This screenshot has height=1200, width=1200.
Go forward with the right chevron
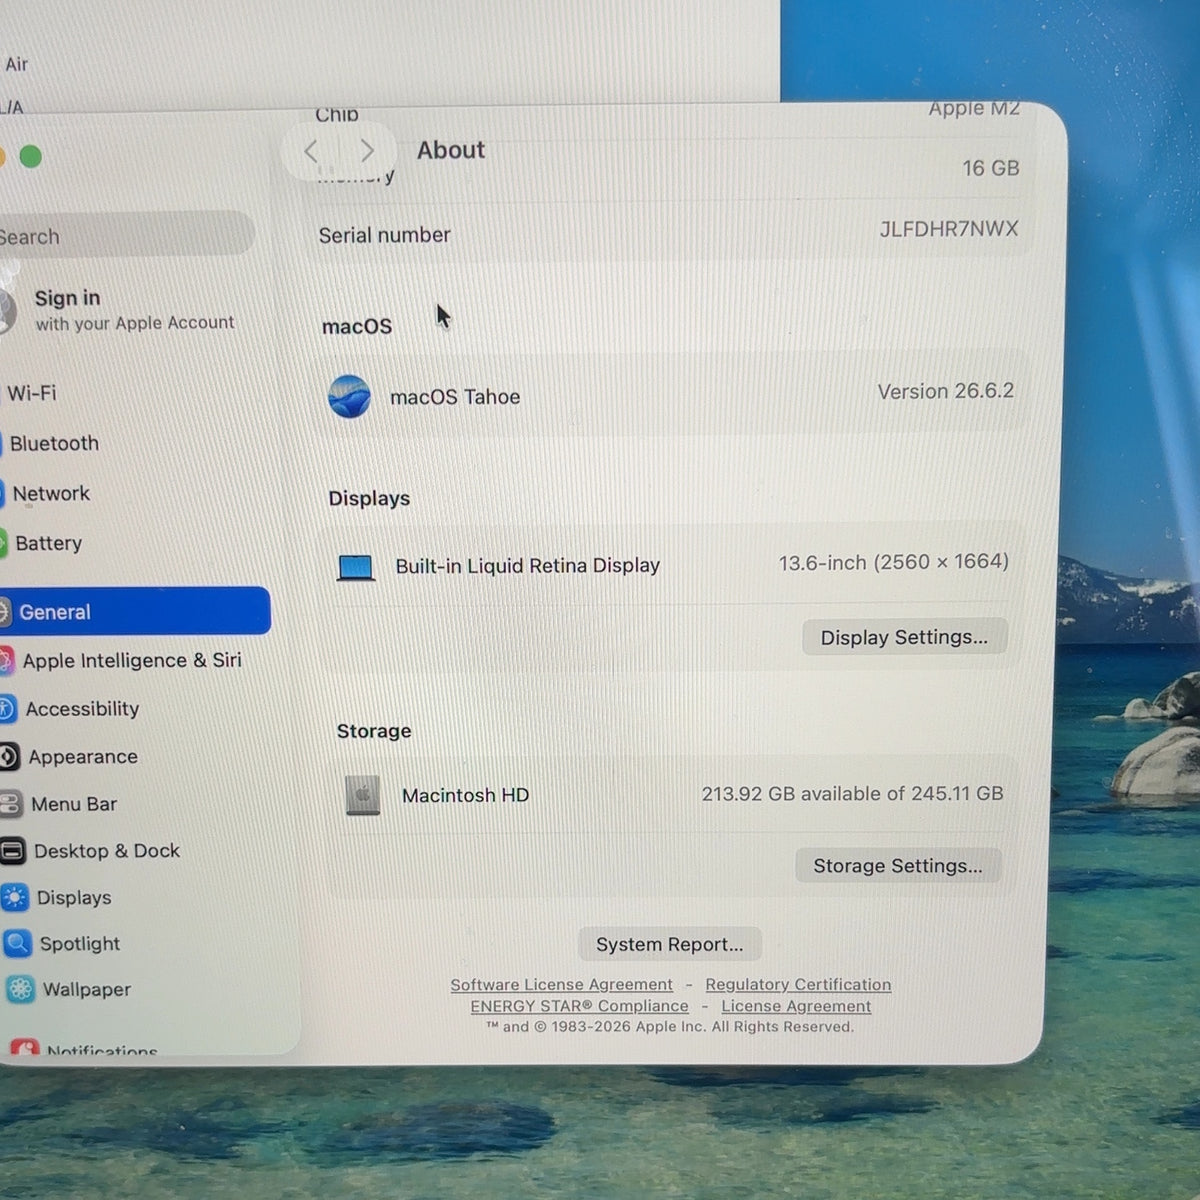[x=367, y=151]
